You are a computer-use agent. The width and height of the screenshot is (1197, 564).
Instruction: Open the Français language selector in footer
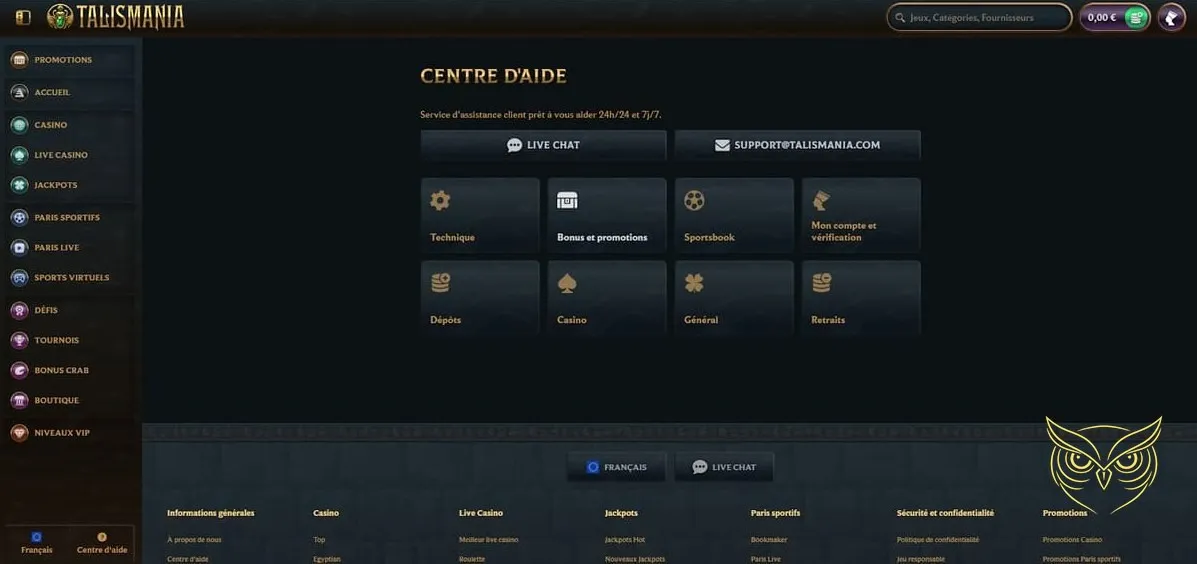coord(617,467)
